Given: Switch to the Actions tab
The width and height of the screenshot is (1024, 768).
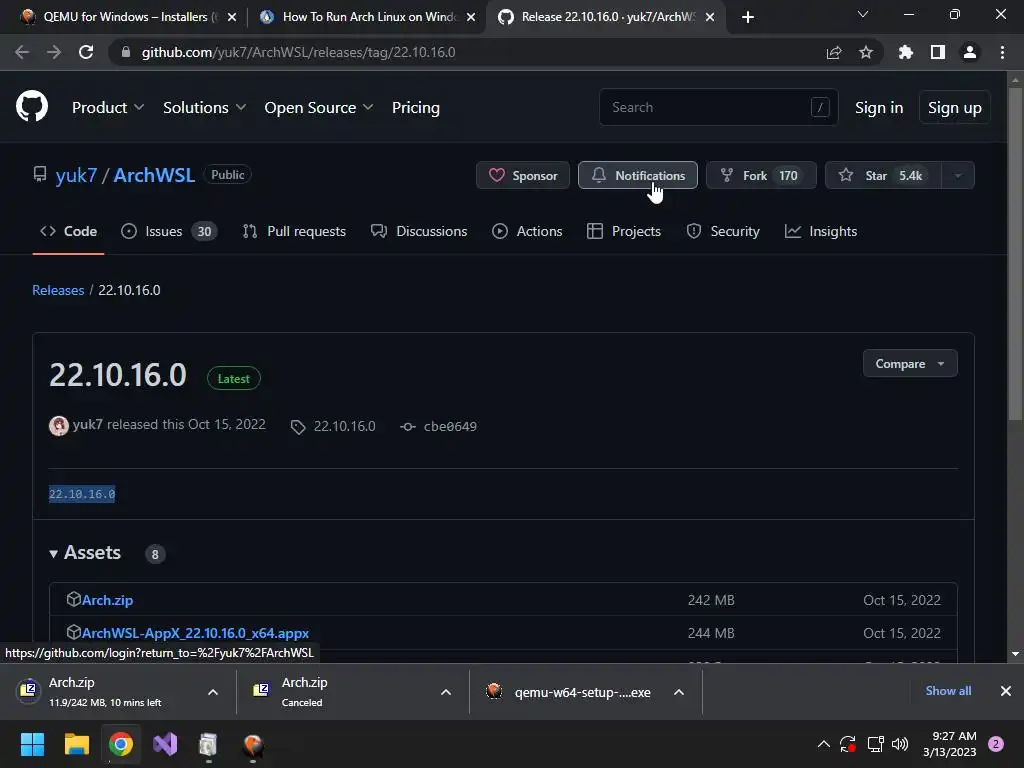Looking at the screenshot, I should click(x=527, y=231).
